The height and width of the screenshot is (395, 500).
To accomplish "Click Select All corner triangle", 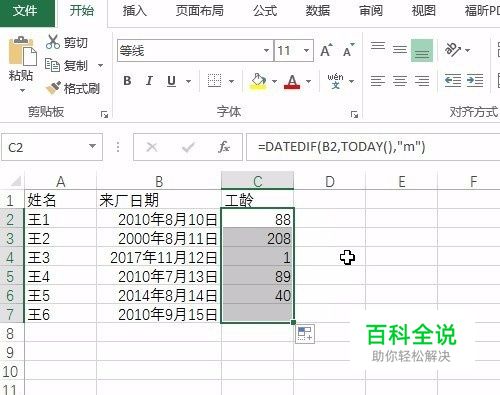I will pyautogui.click(x=16, y=181).
